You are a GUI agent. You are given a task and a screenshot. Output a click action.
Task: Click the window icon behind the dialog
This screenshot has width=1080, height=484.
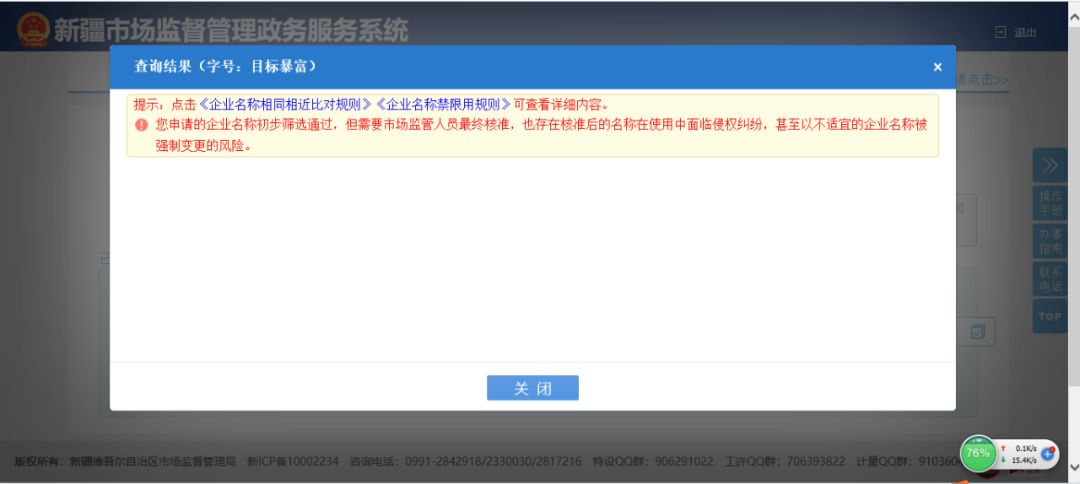tap(977, 331)
